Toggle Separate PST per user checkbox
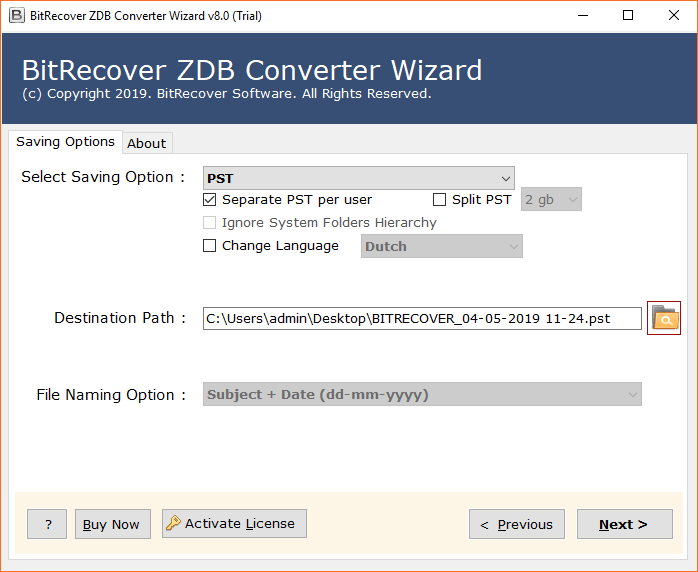Image resolution: width=698 pixels, height=572 pixels. click(210, 199)
